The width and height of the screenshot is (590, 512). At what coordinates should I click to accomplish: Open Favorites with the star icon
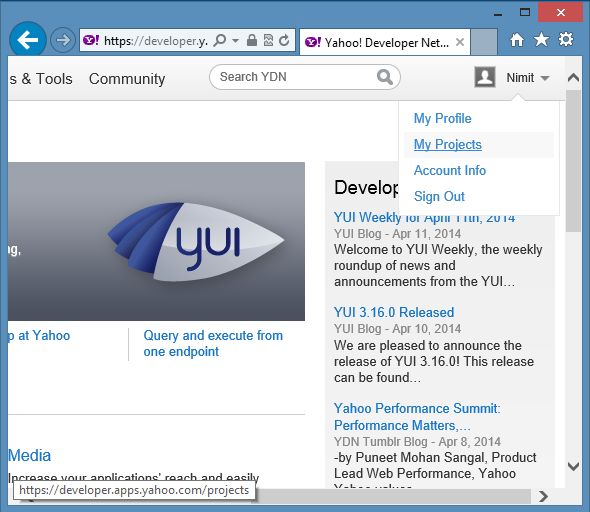coord(541,40)
